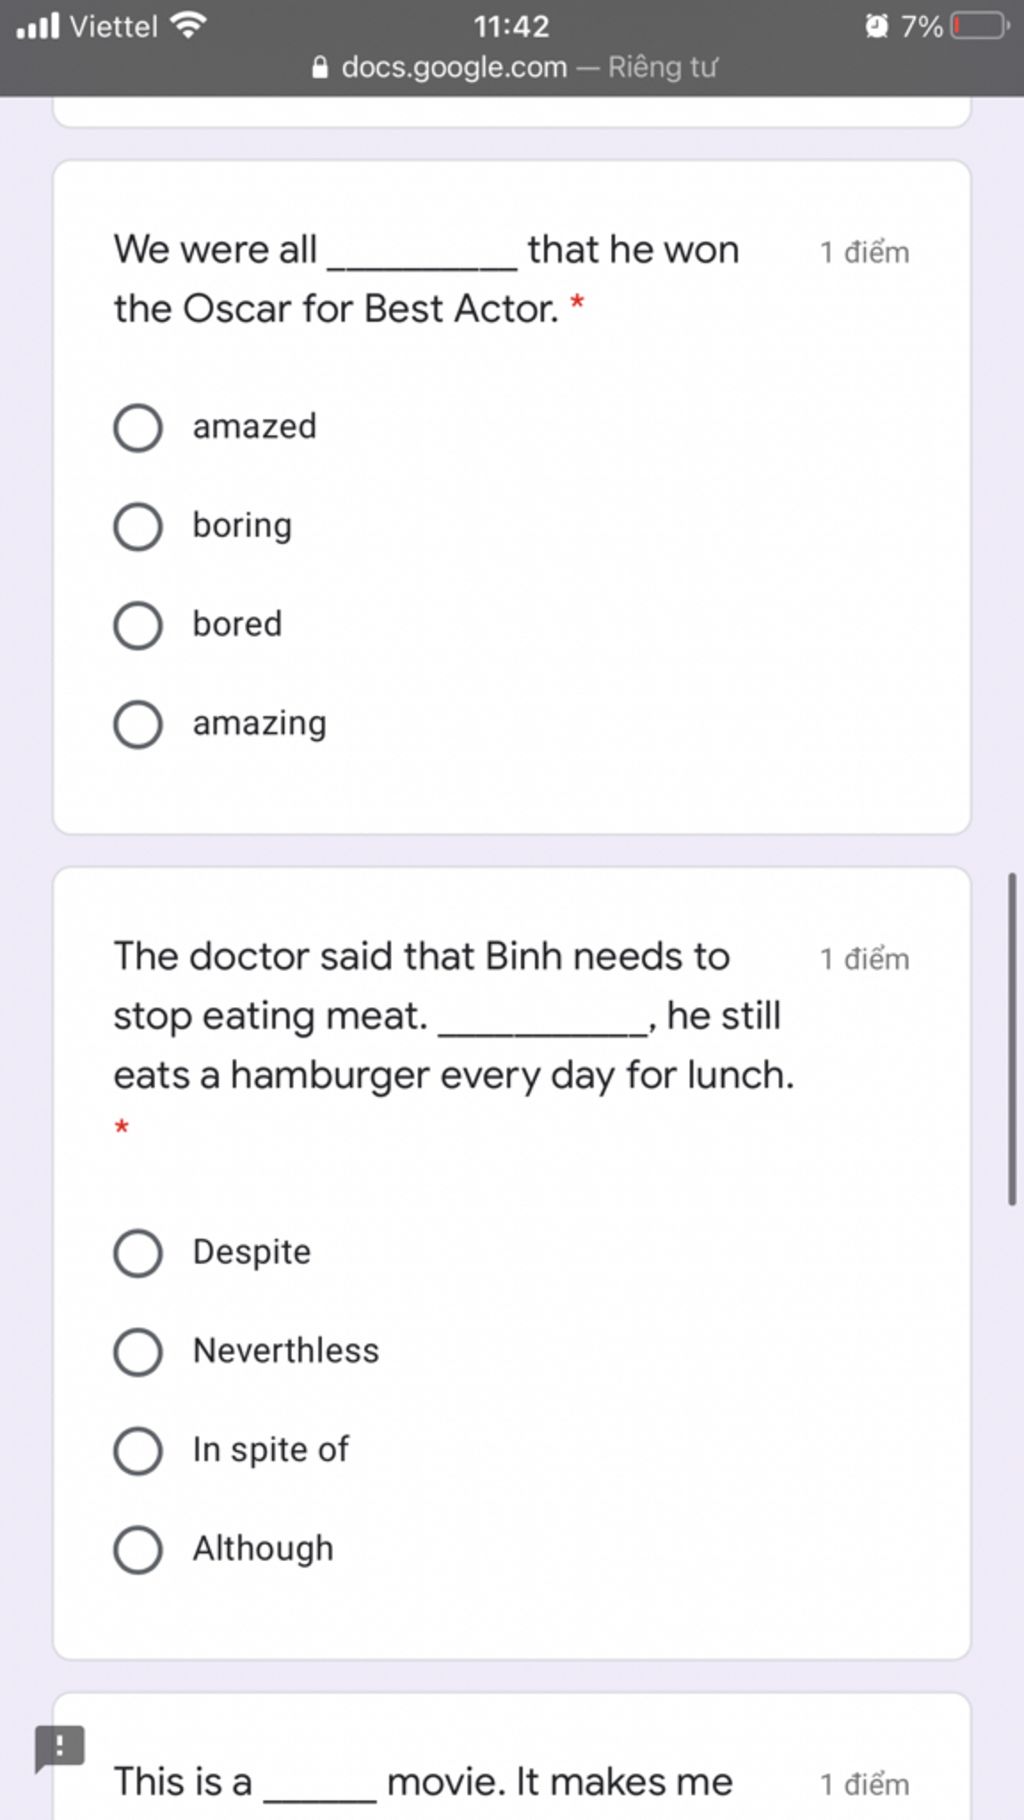1024x1820 pixels.
Task: Tap the Wi-Fi status icon
Action: pyautogui.click(x=188, y=25)
